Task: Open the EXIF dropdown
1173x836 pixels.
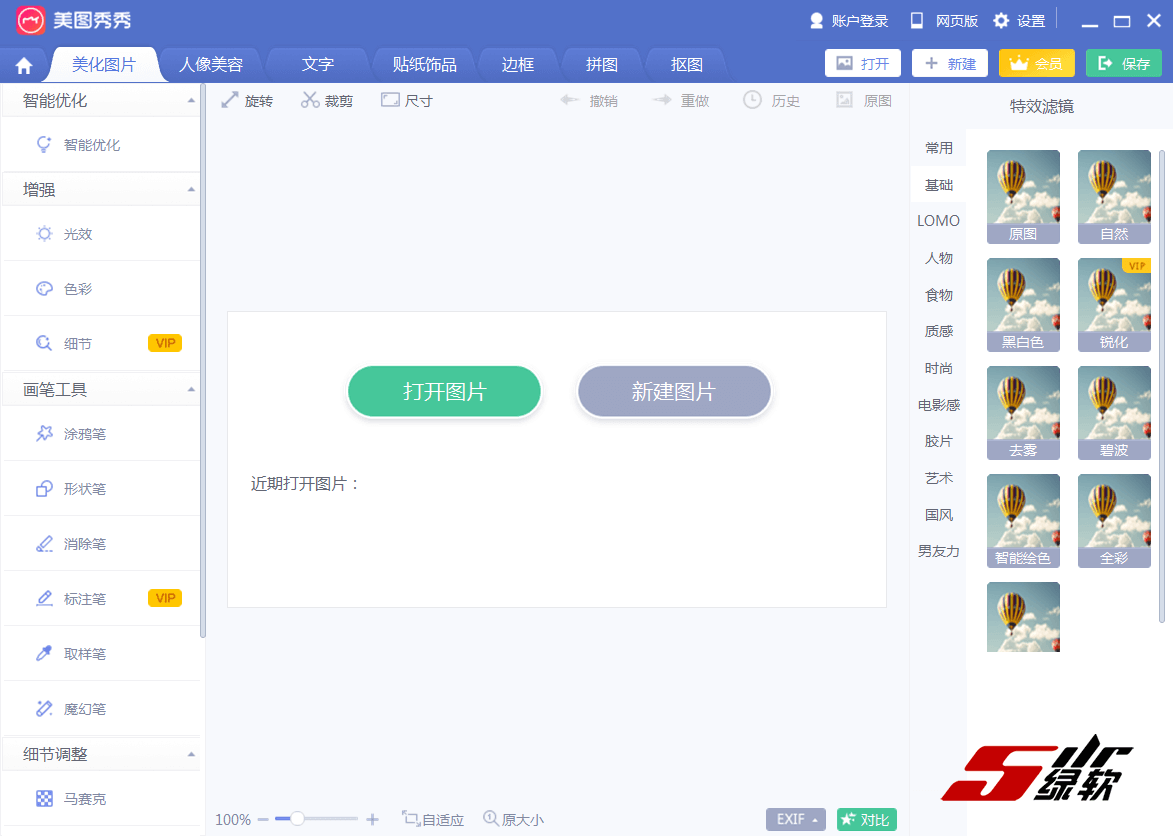Action: (795, 819)
